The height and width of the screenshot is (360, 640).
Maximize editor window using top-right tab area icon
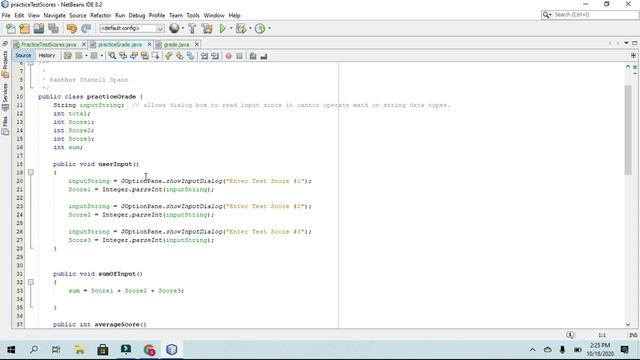[635, 43]
